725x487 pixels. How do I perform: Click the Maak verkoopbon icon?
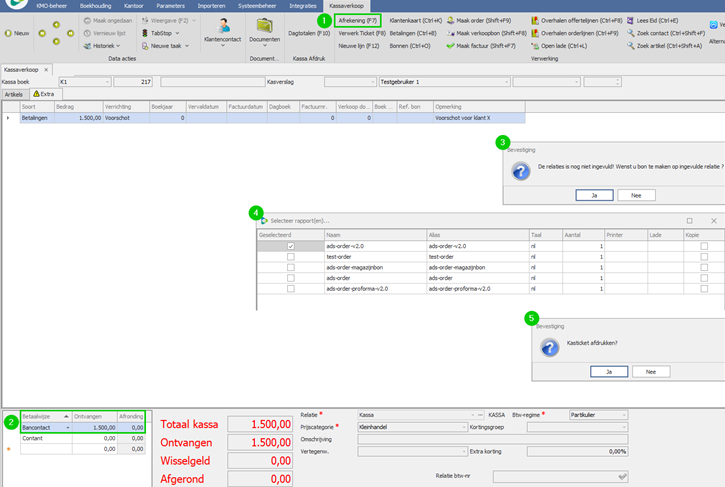tap(450, 33)
